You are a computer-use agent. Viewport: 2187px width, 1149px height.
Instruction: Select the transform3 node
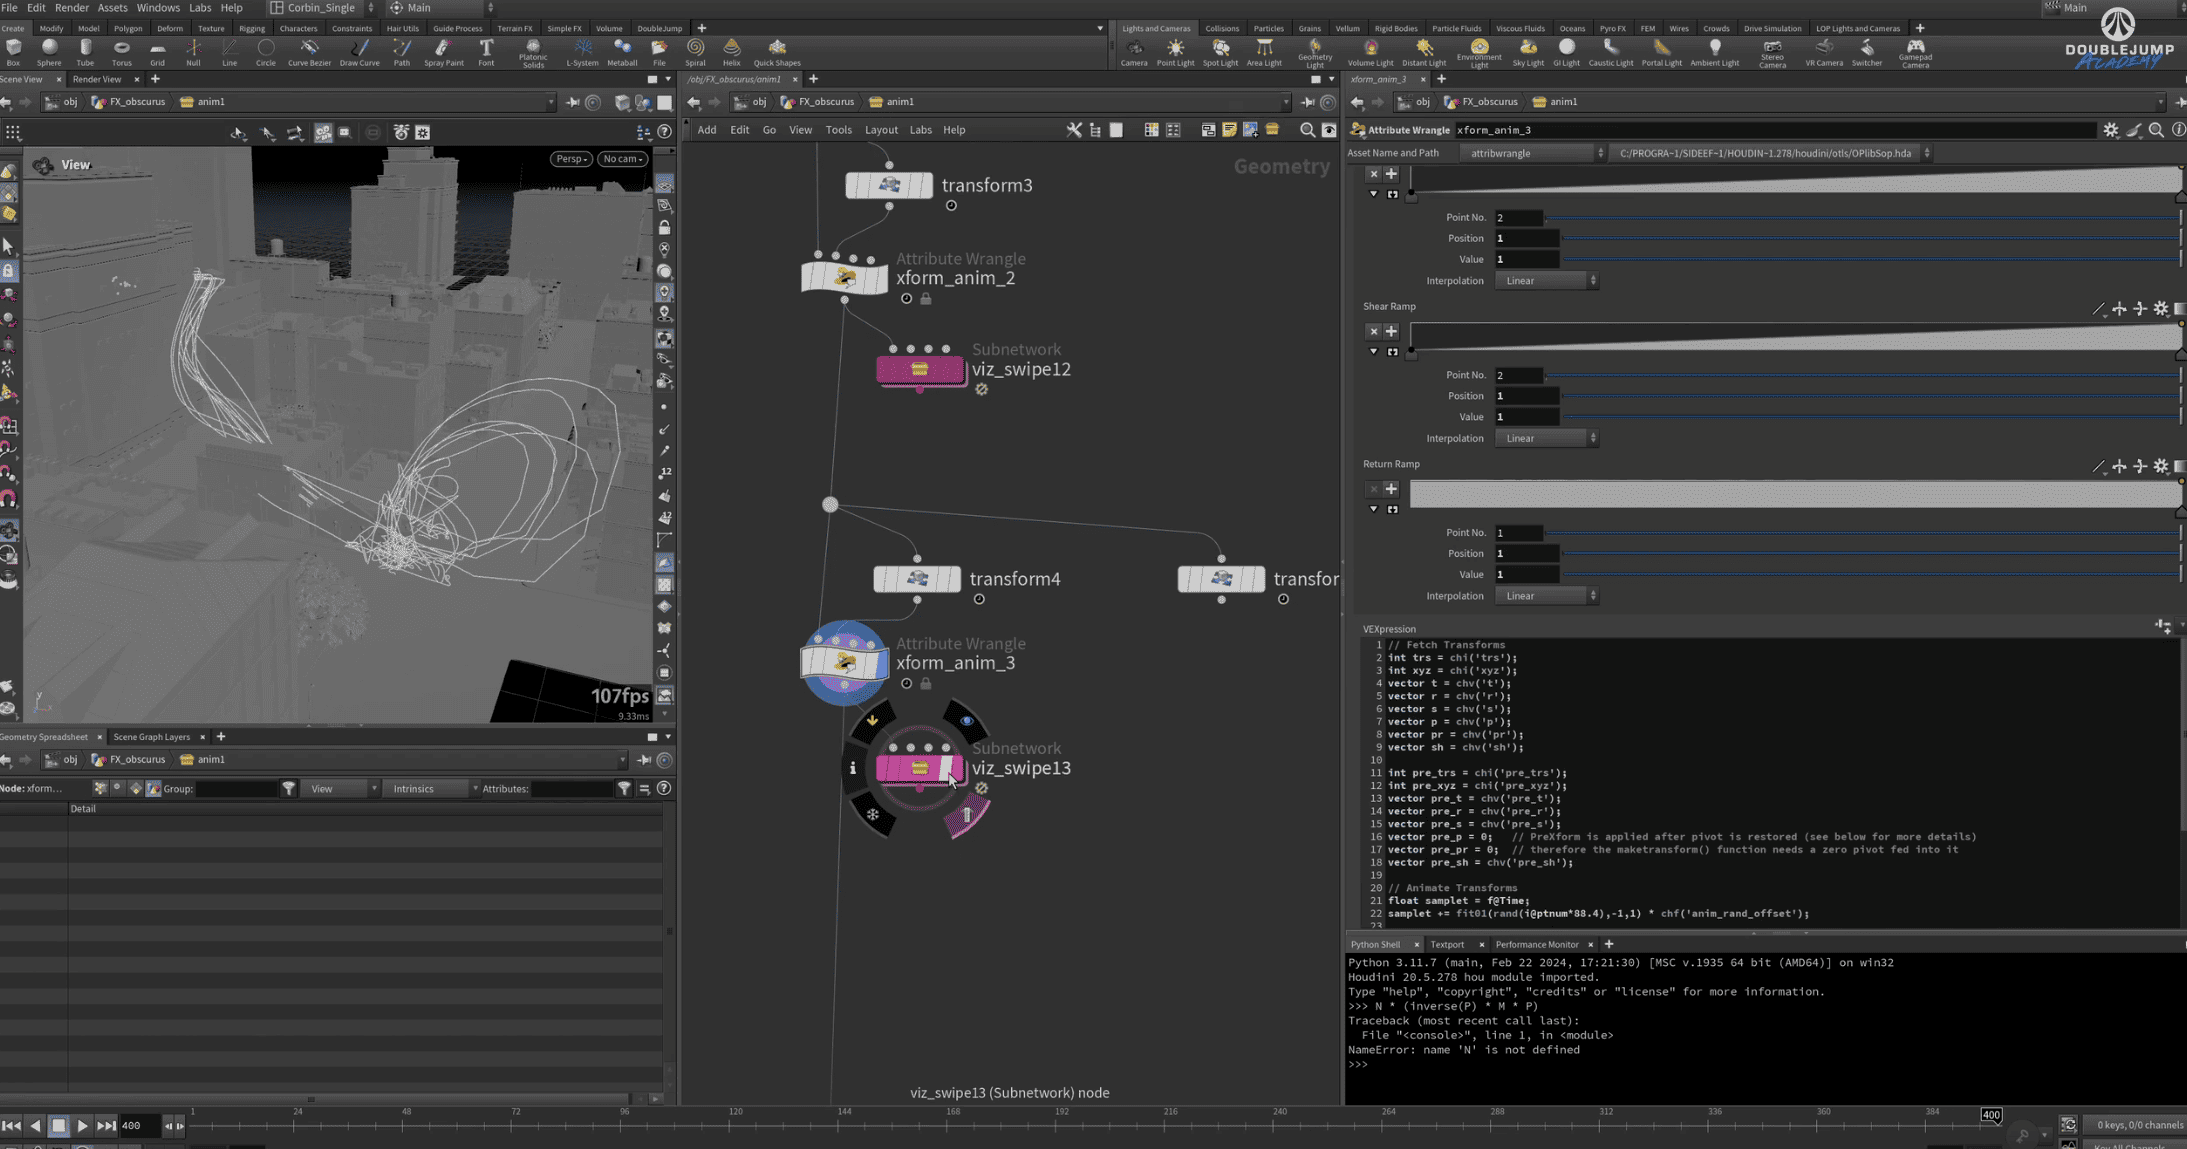(x=889, y=185)
